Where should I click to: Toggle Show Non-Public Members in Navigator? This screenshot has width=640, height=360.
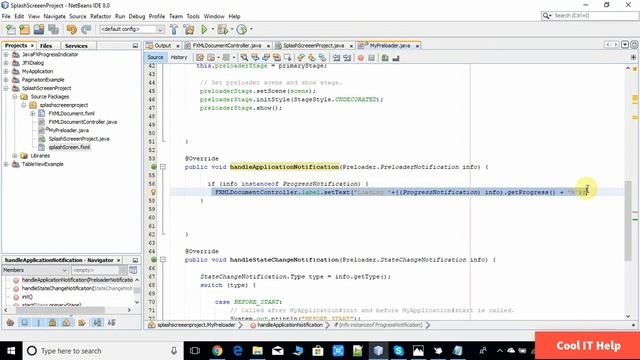[53, 323]
